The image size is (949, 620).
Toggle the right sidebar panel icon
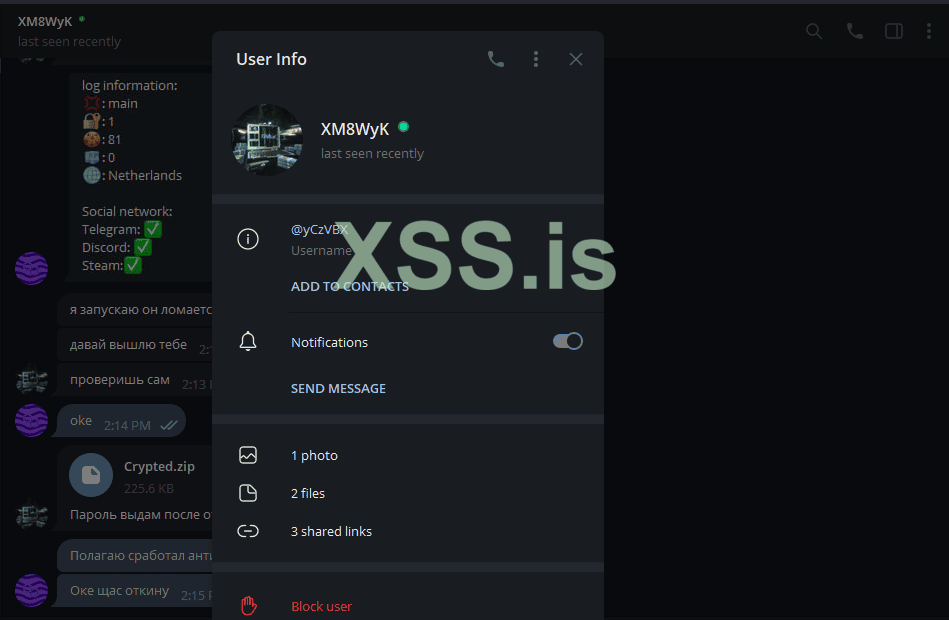click(x=894, y=31)
